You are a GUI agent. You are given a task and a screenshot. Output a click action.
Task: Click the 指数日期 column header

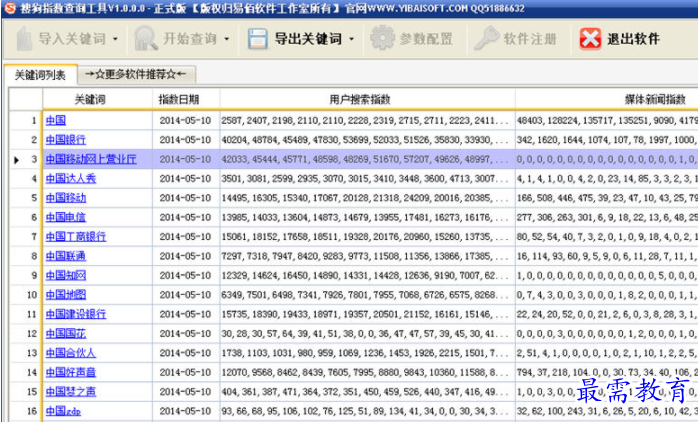coord(179,99)
